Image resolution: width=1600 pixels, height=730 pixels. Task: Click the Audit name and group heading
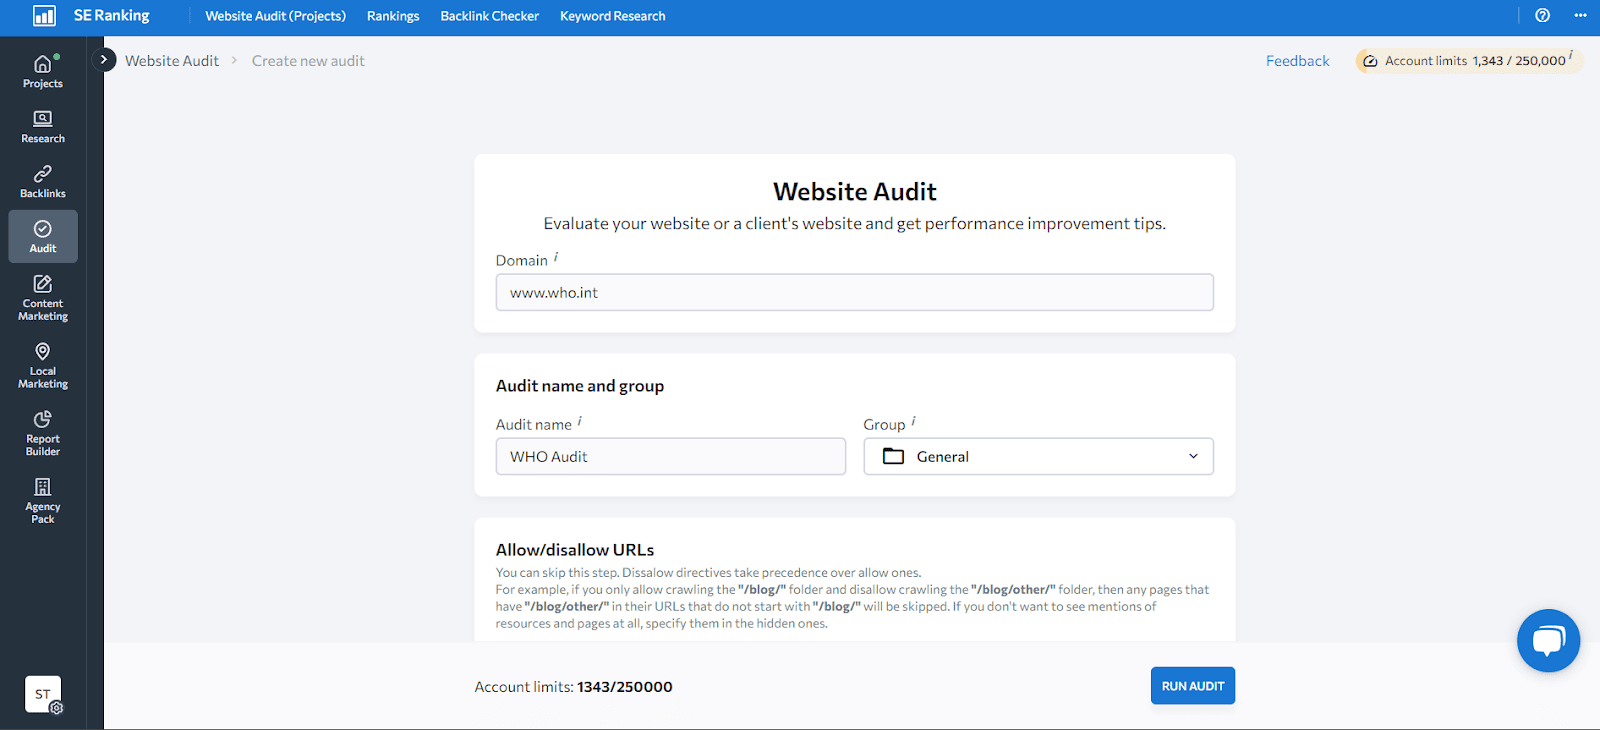pos(580,386)
